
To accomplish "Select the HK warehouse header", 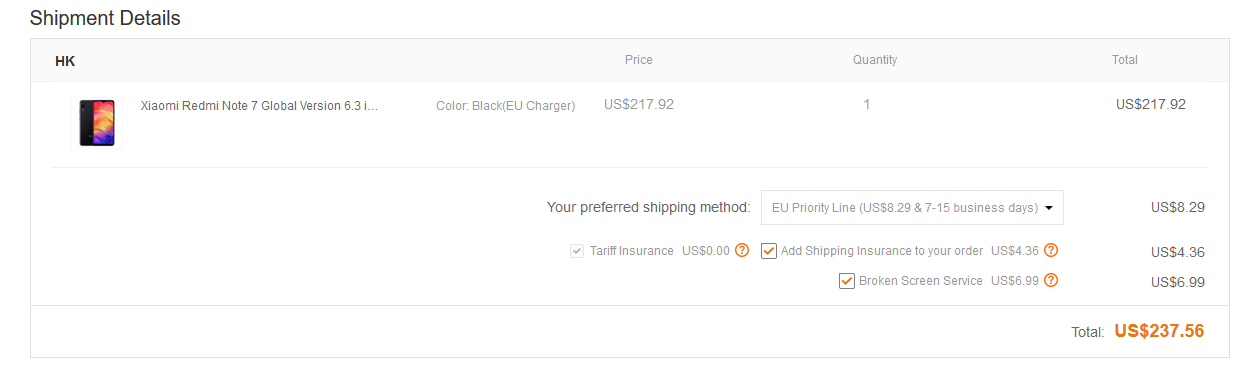I will pos(65,61).
